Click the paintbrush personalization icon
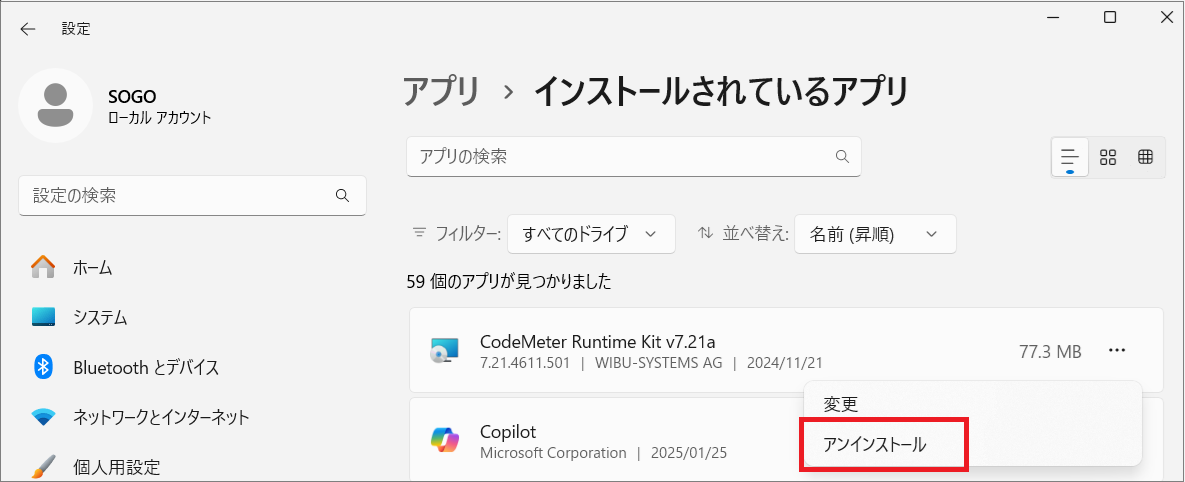The height and width of the screenshot is (482, 1185). pyautogui.click(x=43, y=465)
